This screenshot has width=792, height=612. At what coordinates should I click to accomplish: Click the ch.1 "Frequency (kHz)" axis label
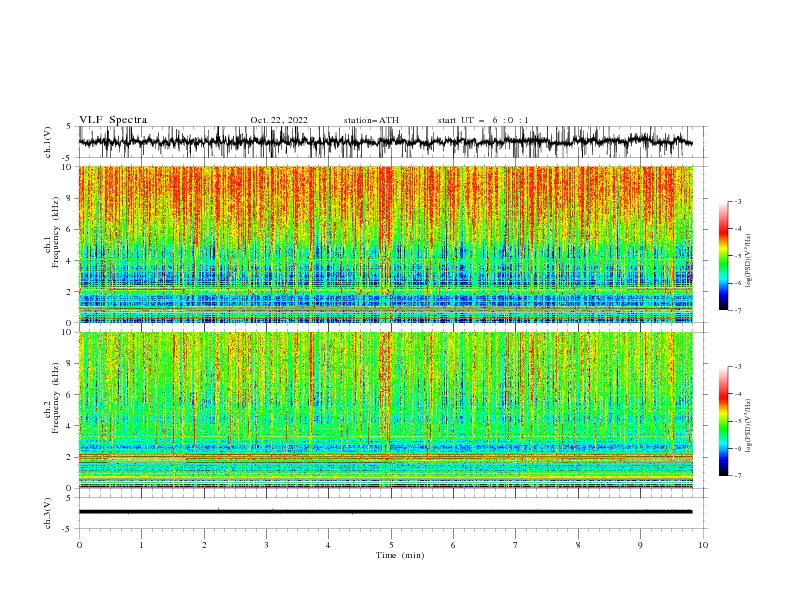[x=56, y=233]
